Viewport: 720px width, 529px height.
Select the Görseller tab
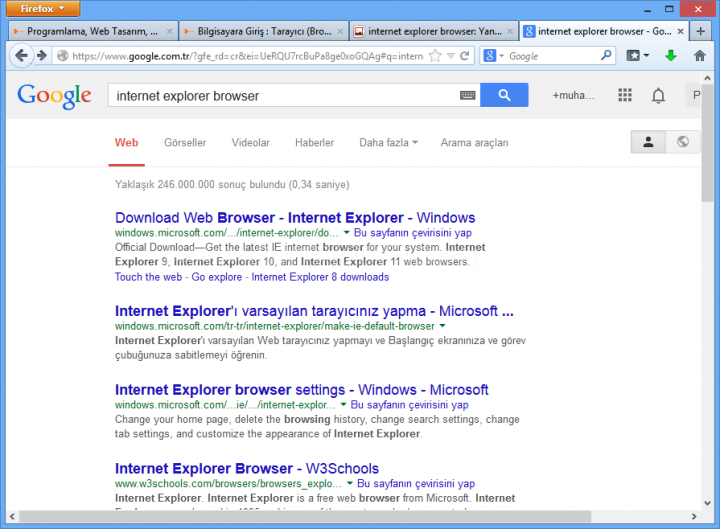185,143
